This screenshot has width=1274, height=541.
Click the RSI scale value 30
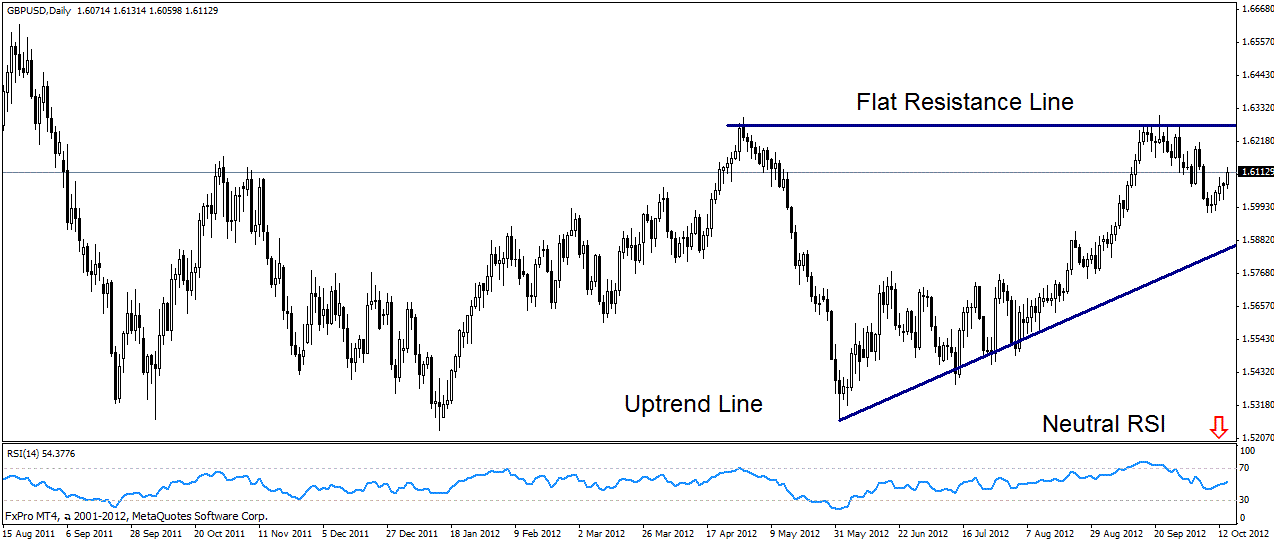tap(1246, 499)
